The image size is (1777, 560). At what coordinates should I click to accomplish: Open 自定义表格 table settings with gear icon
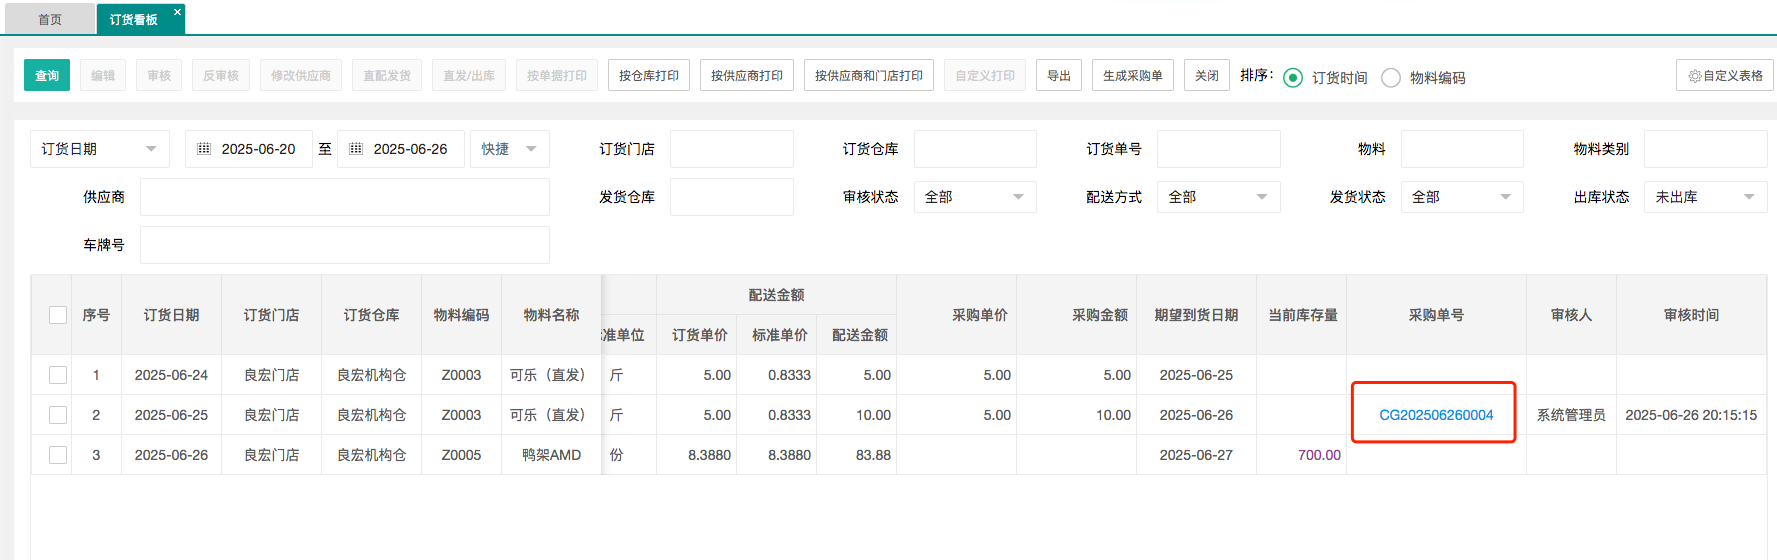[1724, 76]
